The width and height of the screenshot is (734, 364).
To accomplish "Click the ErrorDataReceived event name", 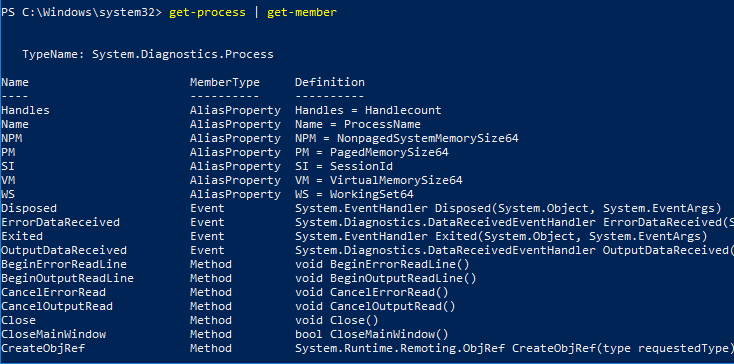I will (60, 222).
